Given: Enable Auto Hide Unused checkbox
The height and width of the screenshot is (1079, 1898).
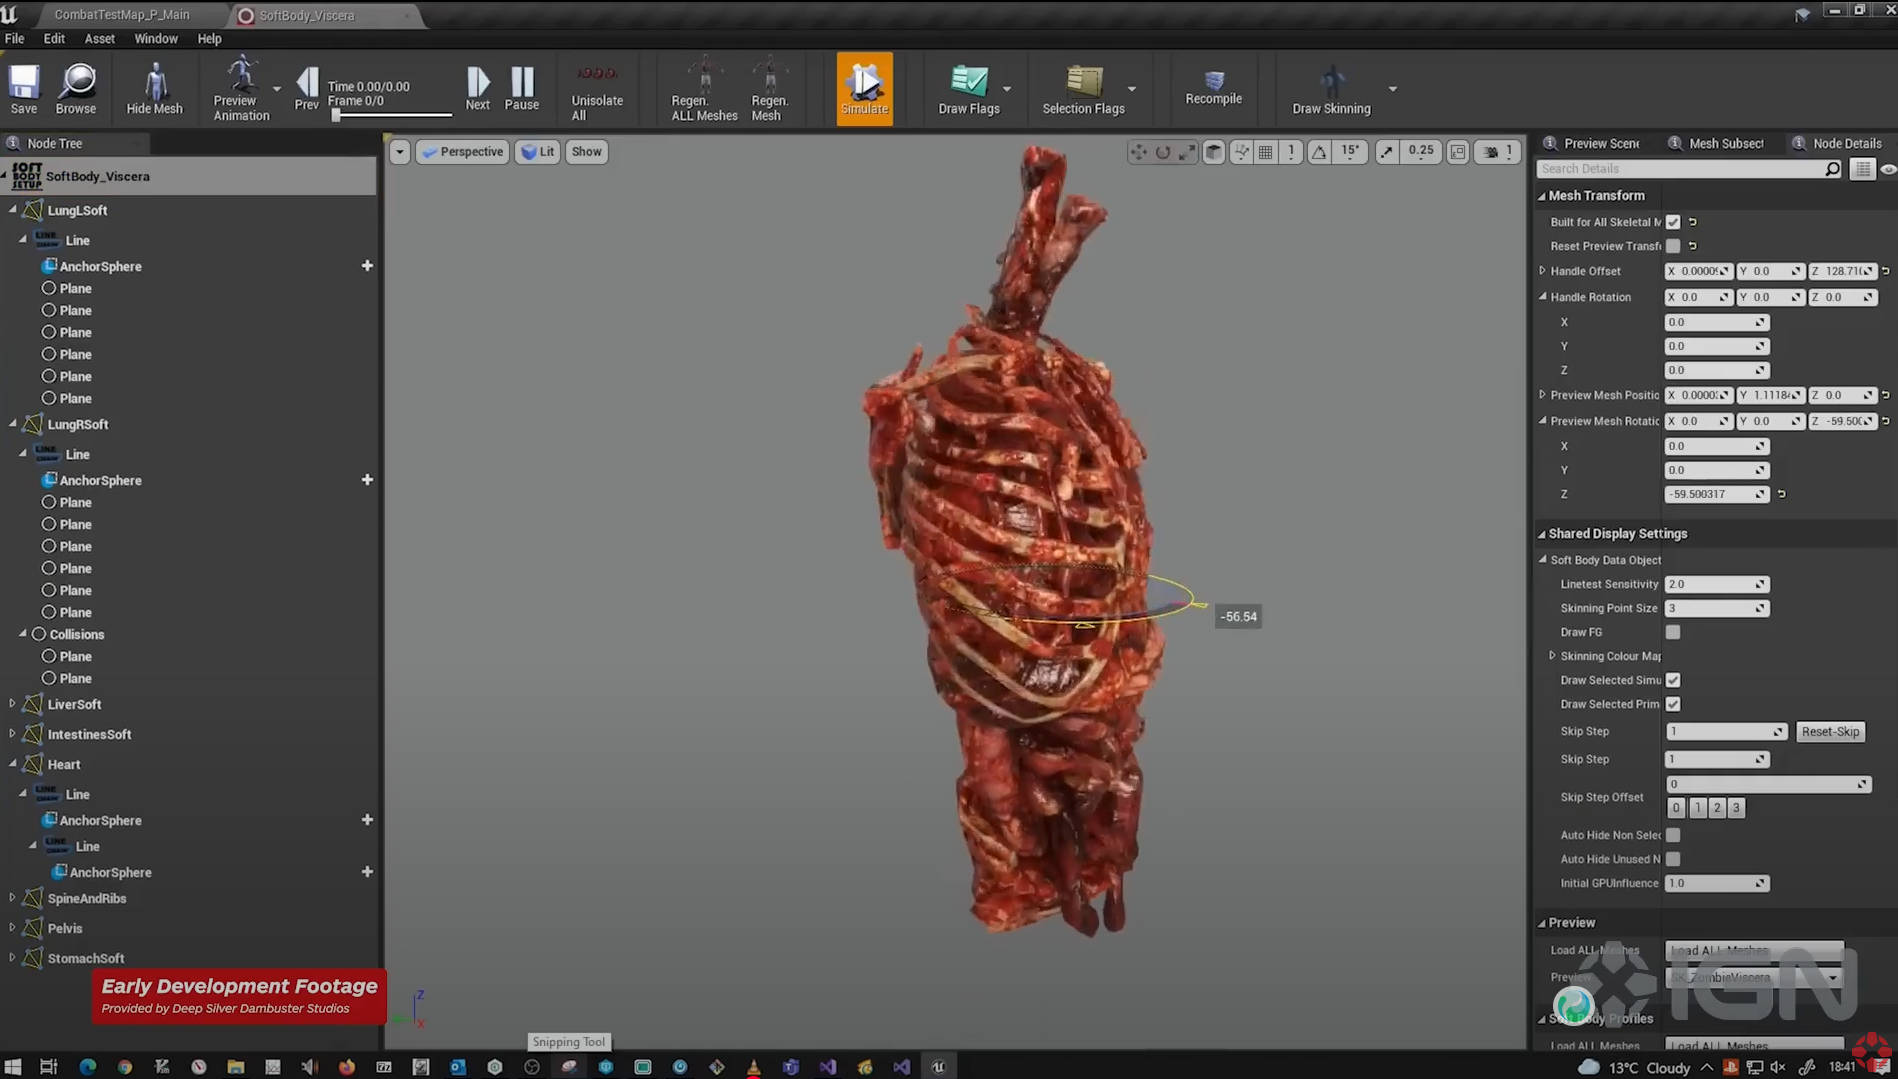Looking at the screenshot, I should pyautogui.click(x=1673, y=859).
